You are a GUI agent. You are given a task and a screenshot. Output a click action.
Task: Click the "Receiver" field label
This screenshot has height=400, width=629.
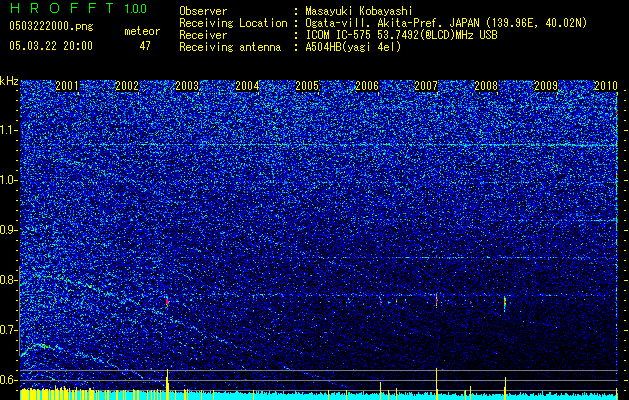[x=203, y=35]
